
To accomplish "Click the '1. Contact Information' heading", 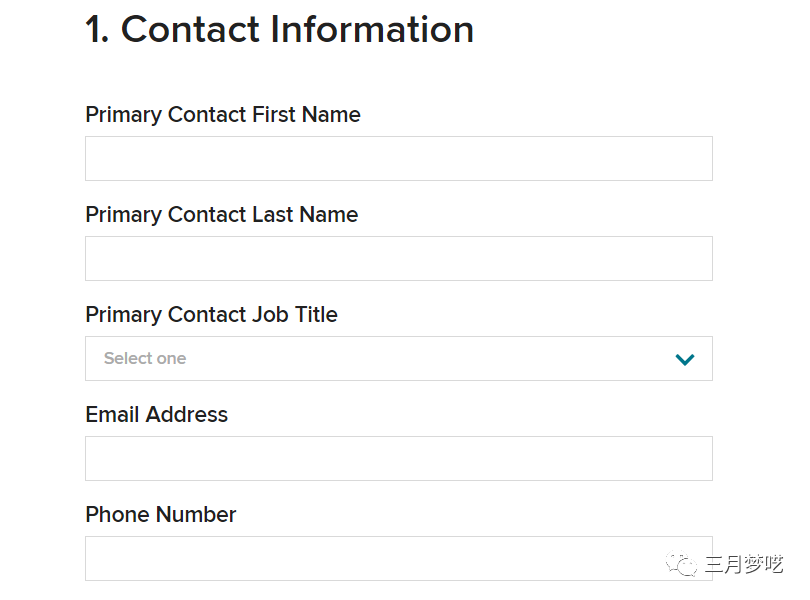I will 279,30.
